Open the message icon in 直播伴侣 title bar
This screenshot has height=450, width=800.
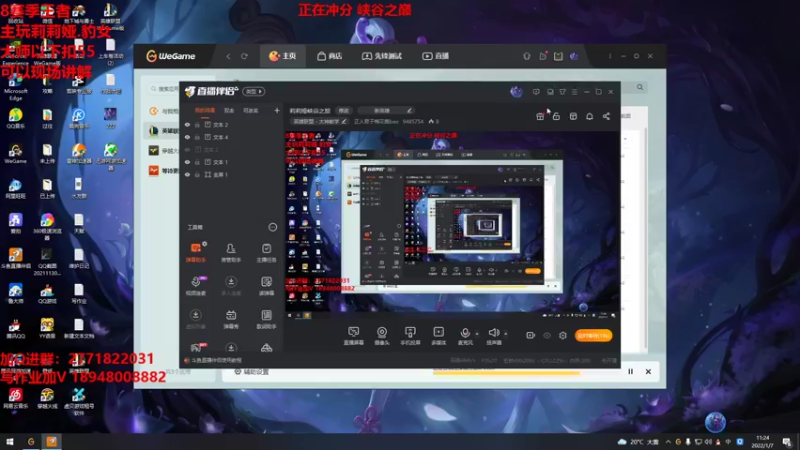(x=536, y=92)
